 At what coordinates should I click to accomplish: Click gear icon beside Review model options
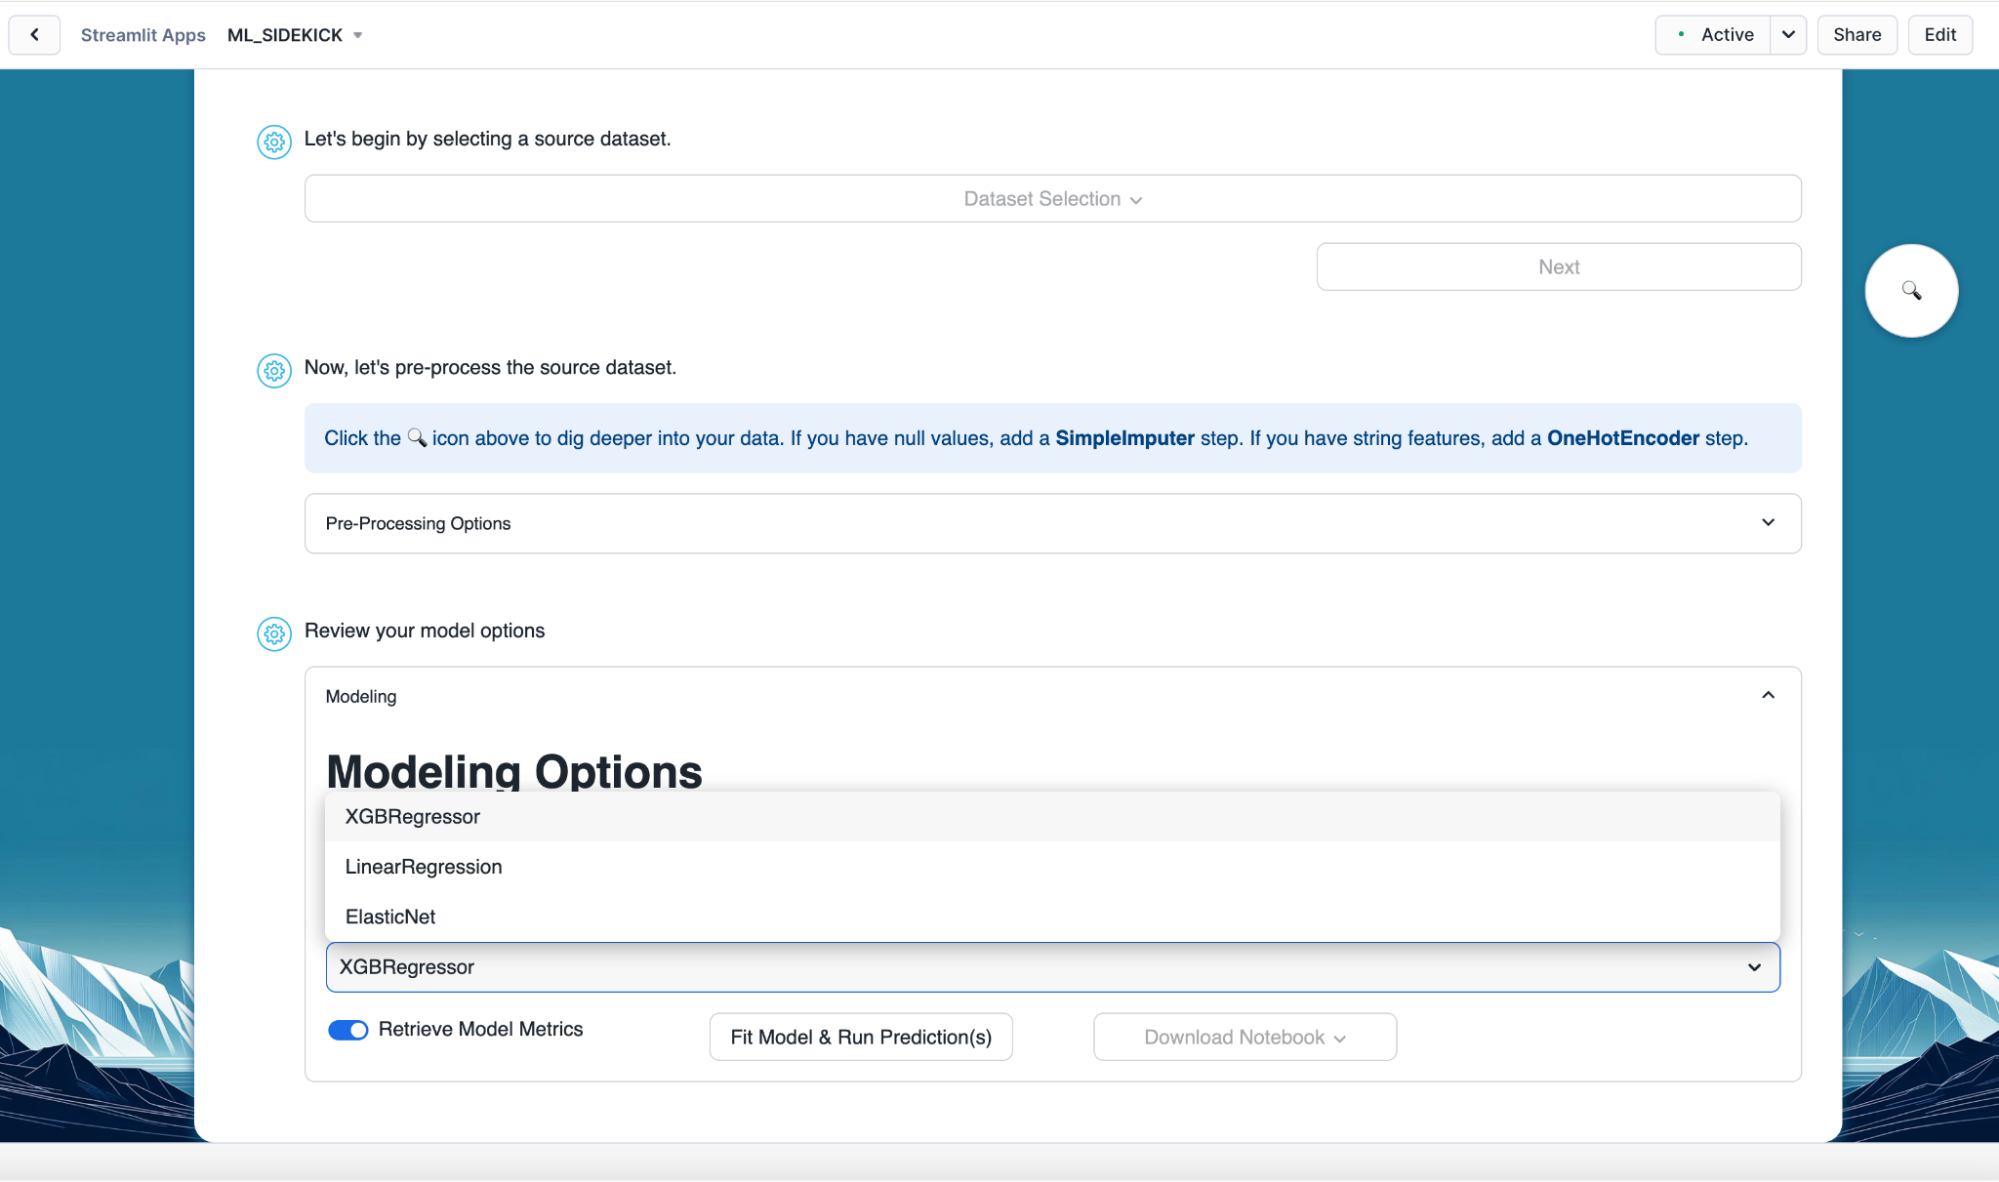[x=274, y=633]
